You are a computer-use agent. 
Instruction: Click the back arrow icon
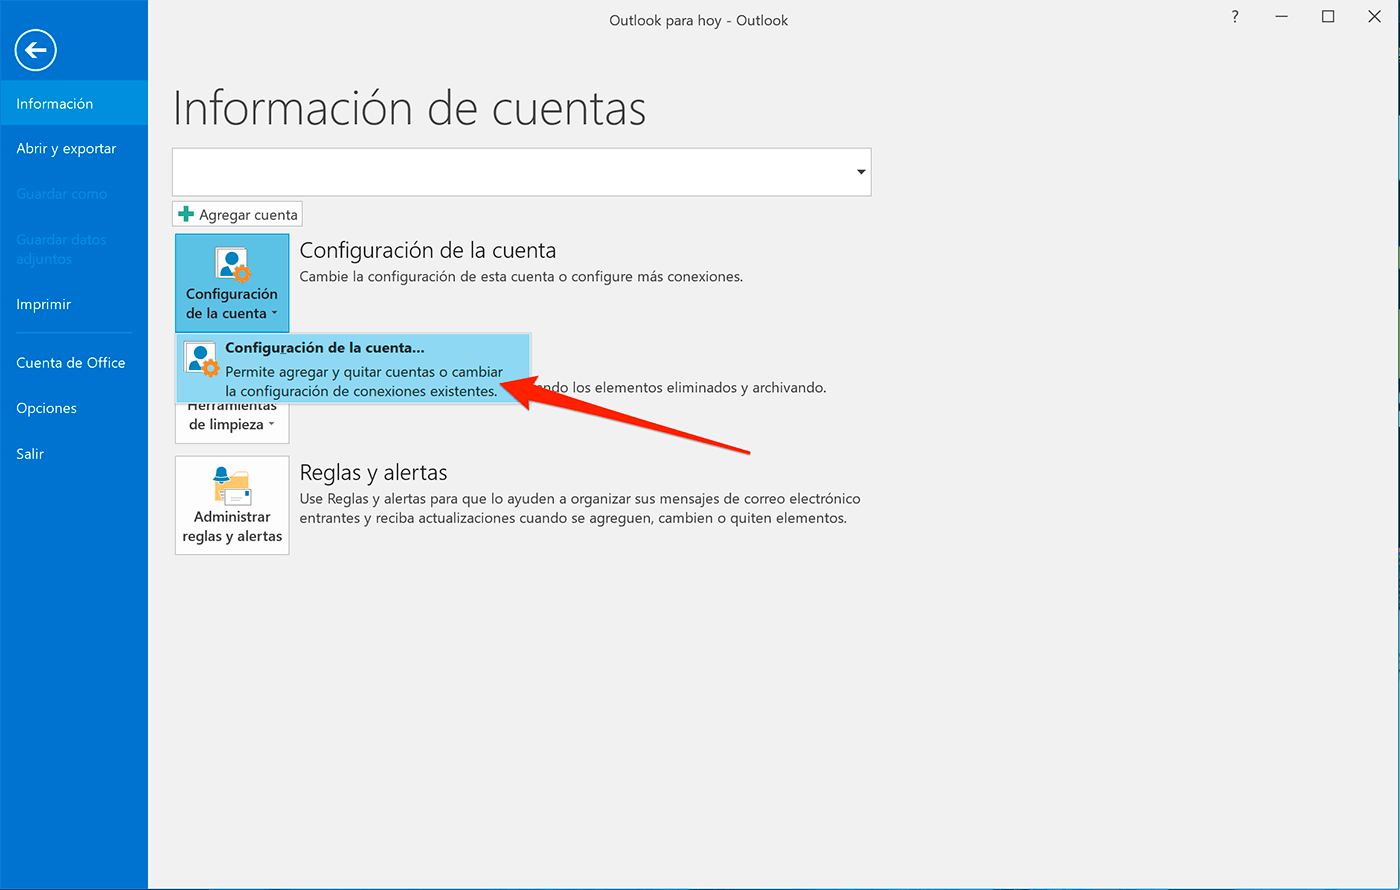(35, 50)
